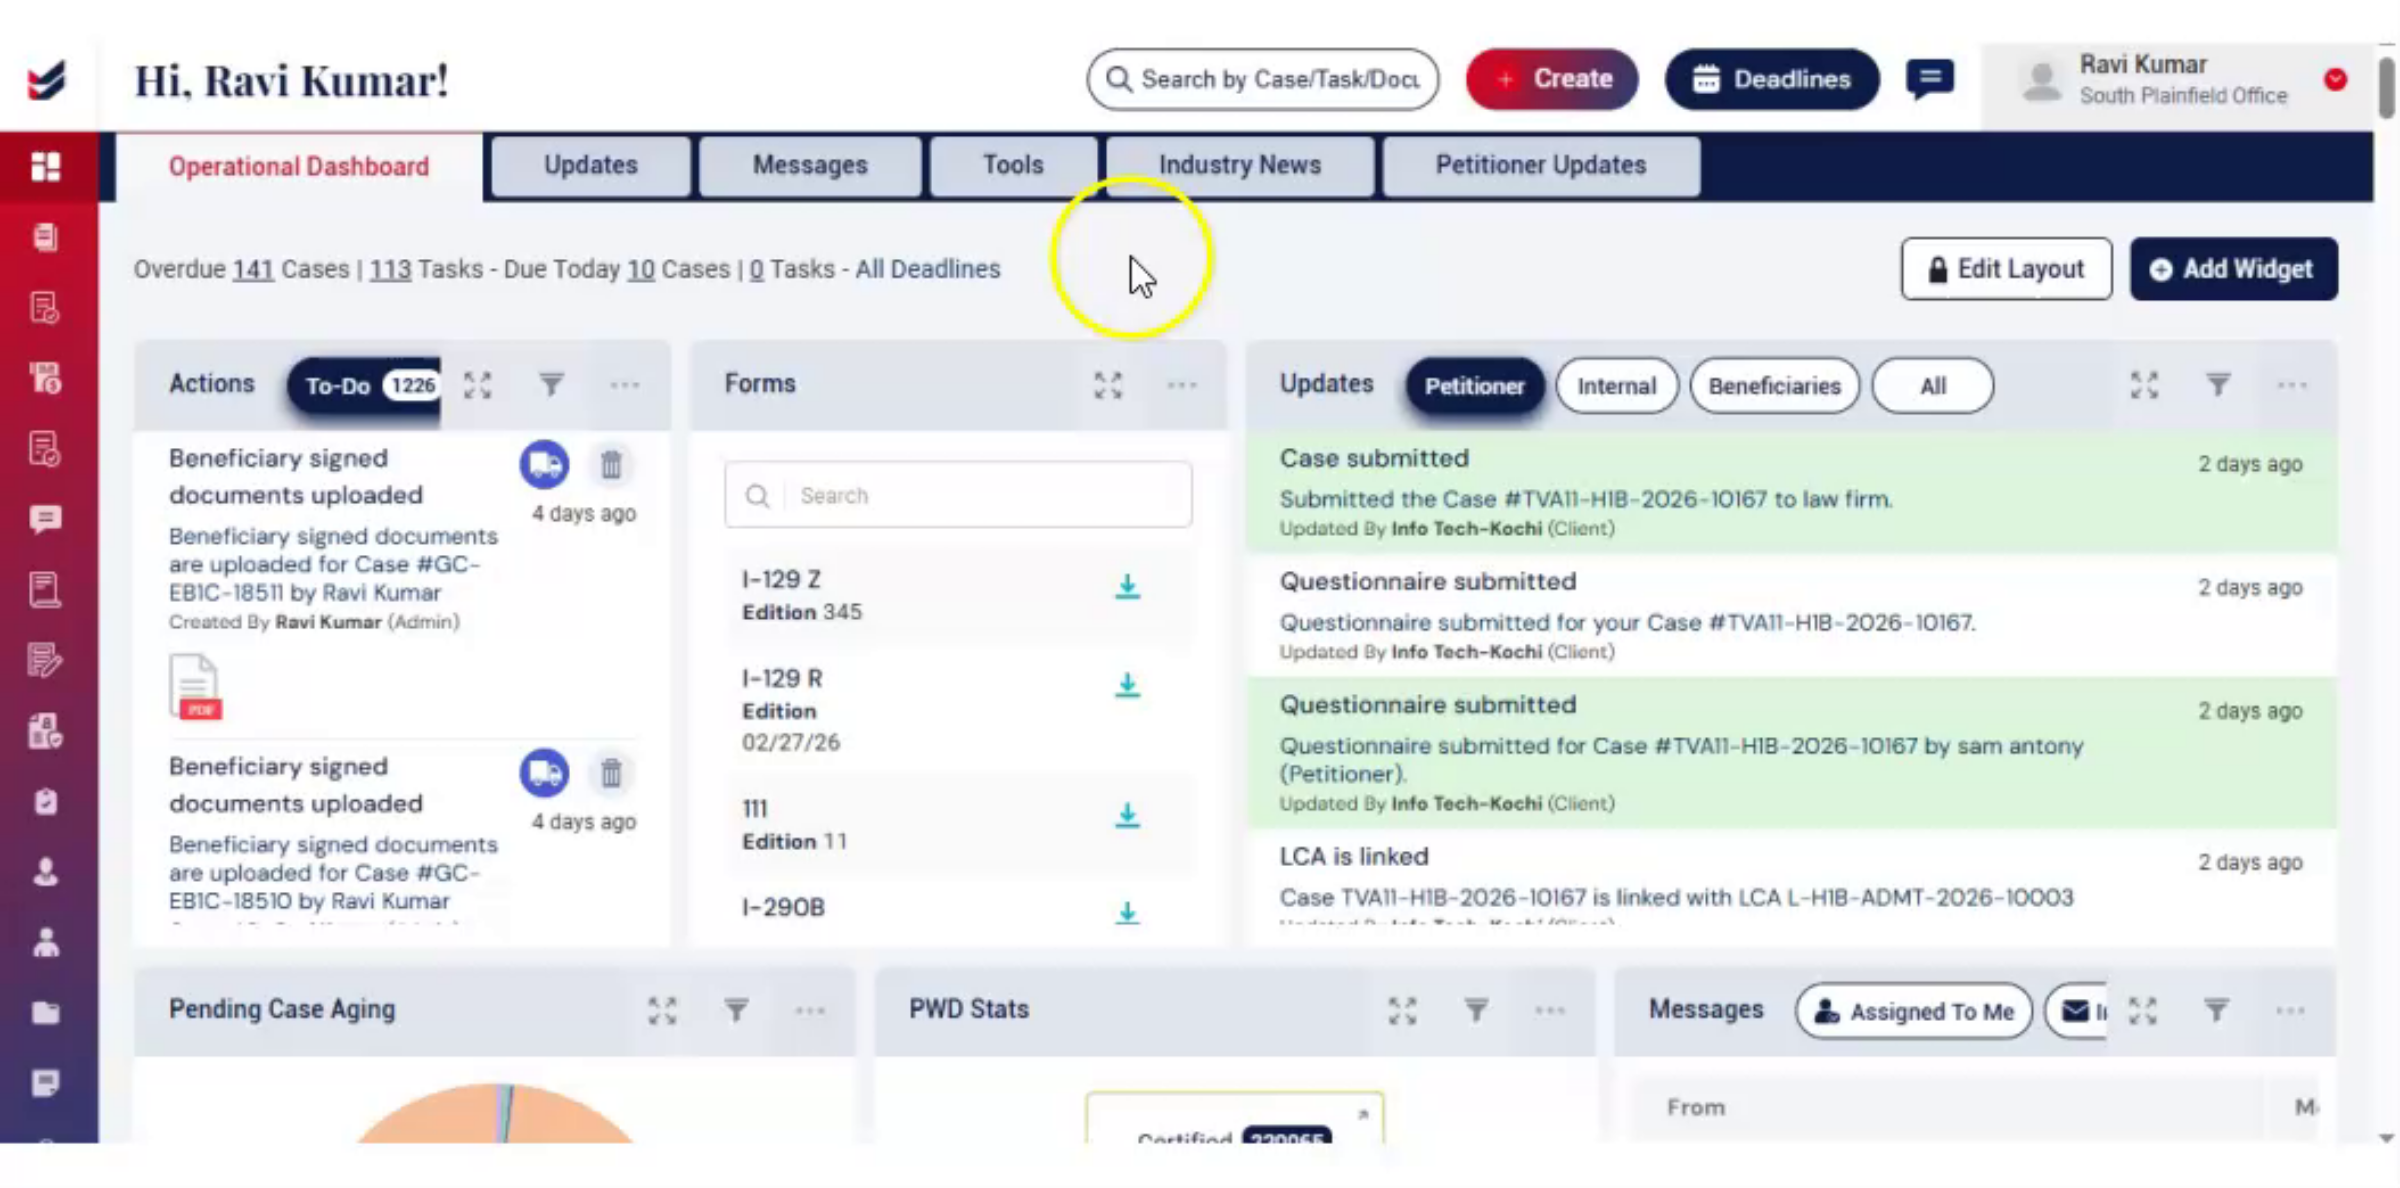Screen dimensions: 2400x1188
Task: Open the Deadlines button
Action: 1772,79
